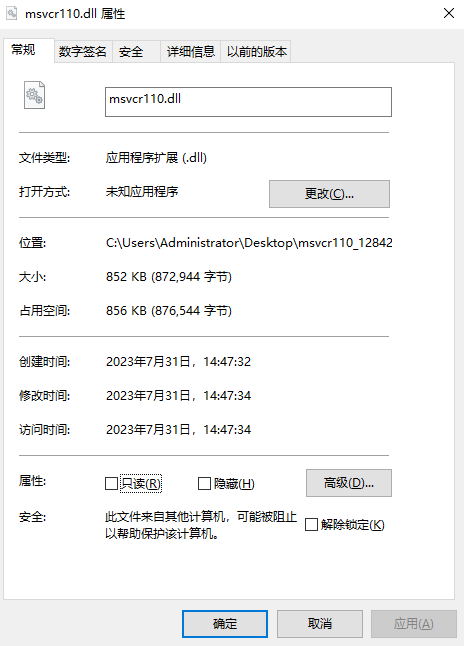464x646 pixels.
Task: Click the msvcr110.dll filename field
Action: 248,102
